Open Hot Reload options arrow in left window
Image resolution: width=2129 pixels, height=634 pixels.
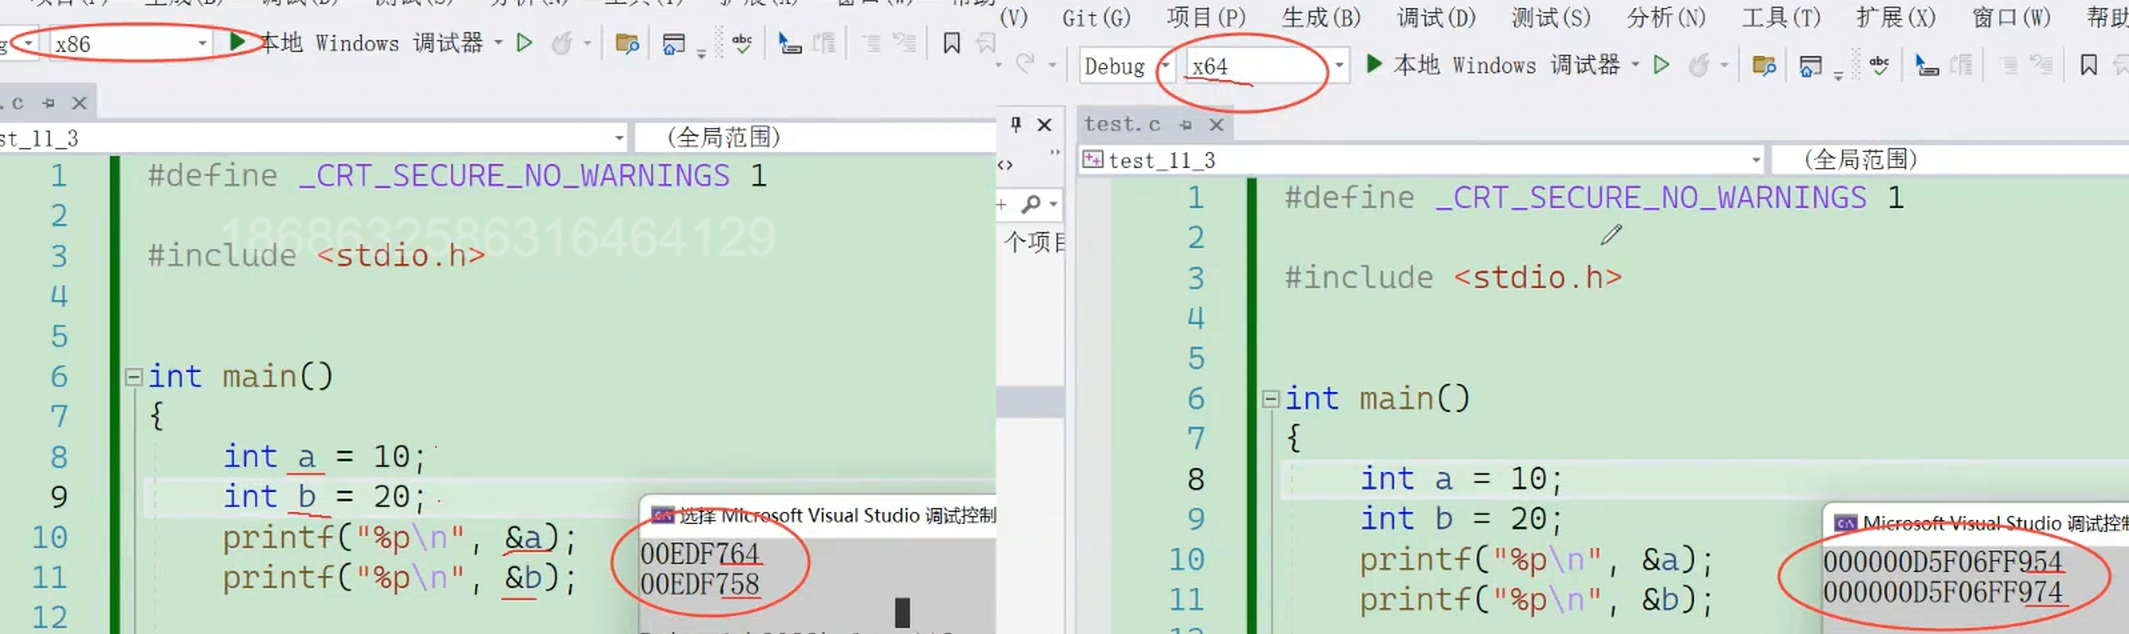[587, 43]
